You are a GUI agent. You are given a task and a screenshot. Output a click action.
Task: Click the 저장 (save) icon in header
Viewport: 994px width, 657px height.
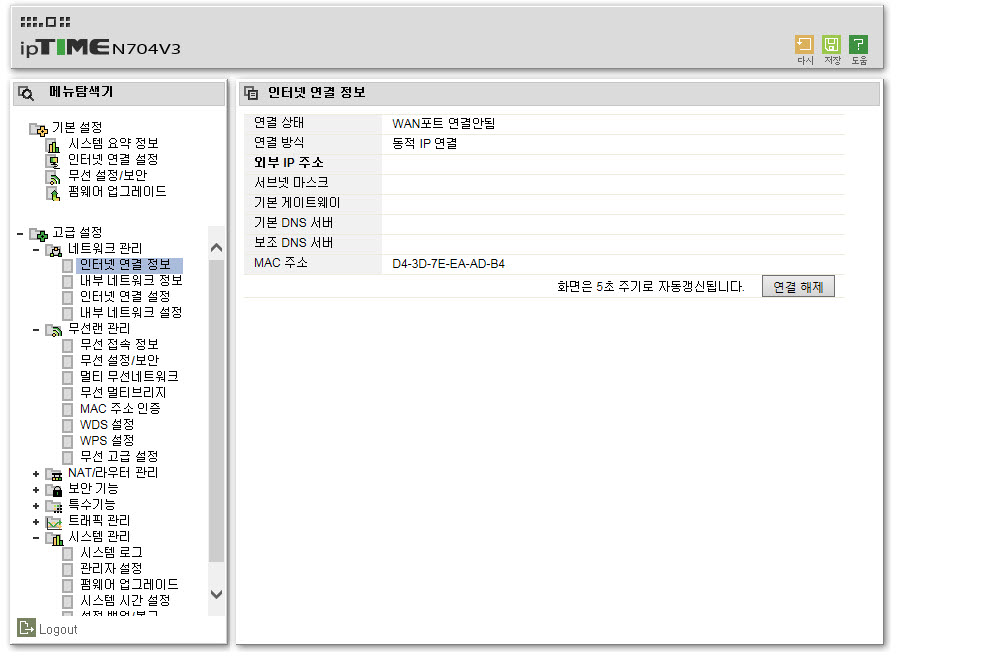point(831,44)
